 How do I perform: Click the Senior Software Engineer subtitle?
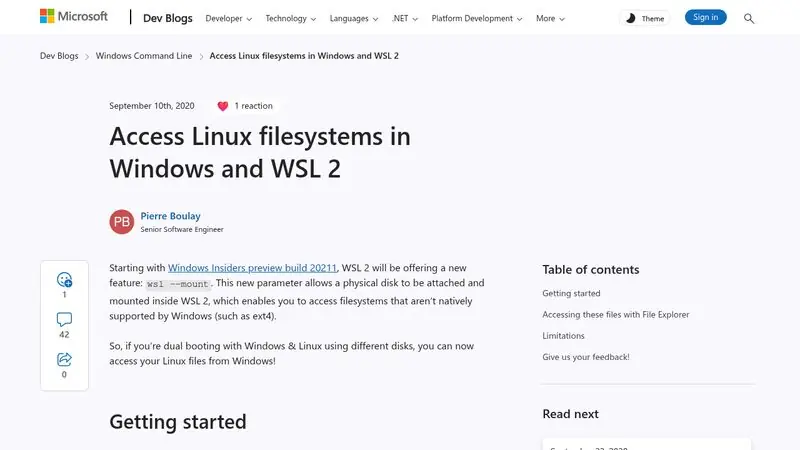pos(182,230)
